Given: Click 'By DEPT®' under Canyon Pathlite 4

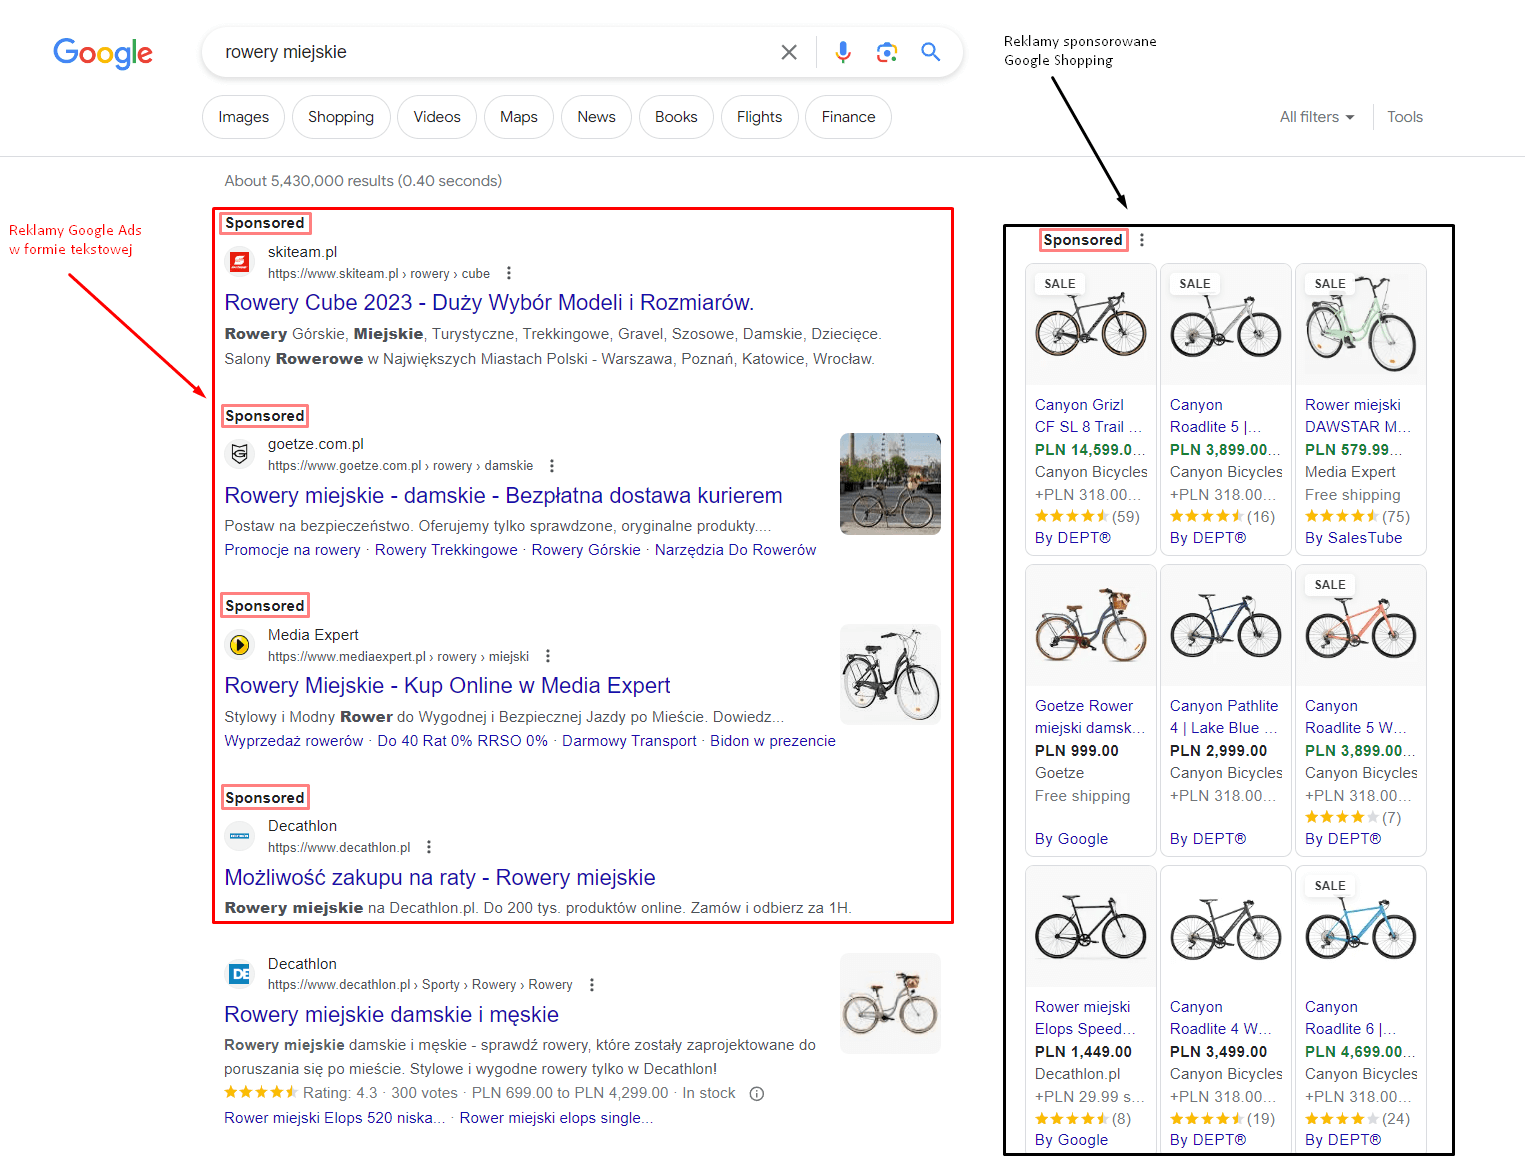Looking at the screenshot, I should [1208, 839].
